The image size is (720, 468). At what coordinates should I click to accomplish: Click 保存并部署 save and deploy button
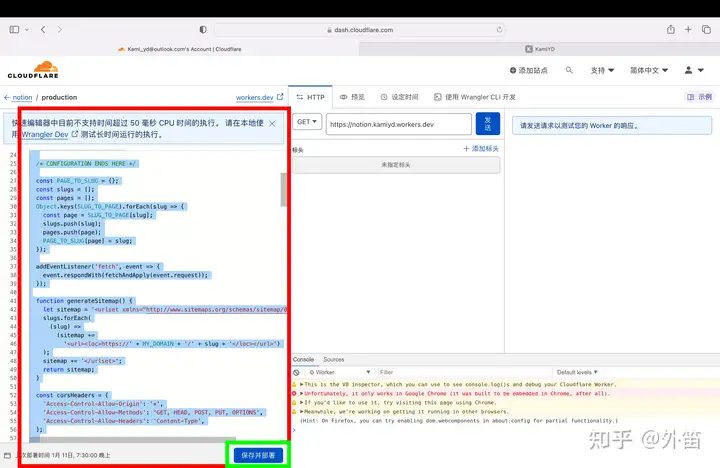[258, 456]
